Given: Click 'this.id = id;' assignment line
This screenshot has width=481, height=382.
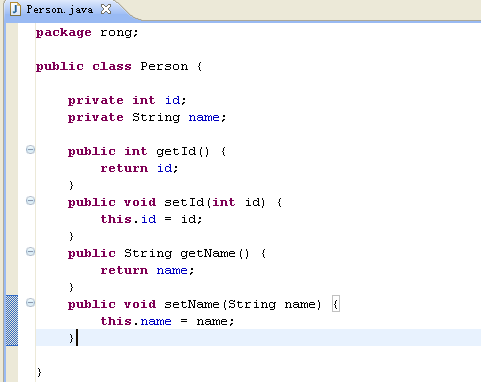Looking at the screenshot, I should (151, 219).
